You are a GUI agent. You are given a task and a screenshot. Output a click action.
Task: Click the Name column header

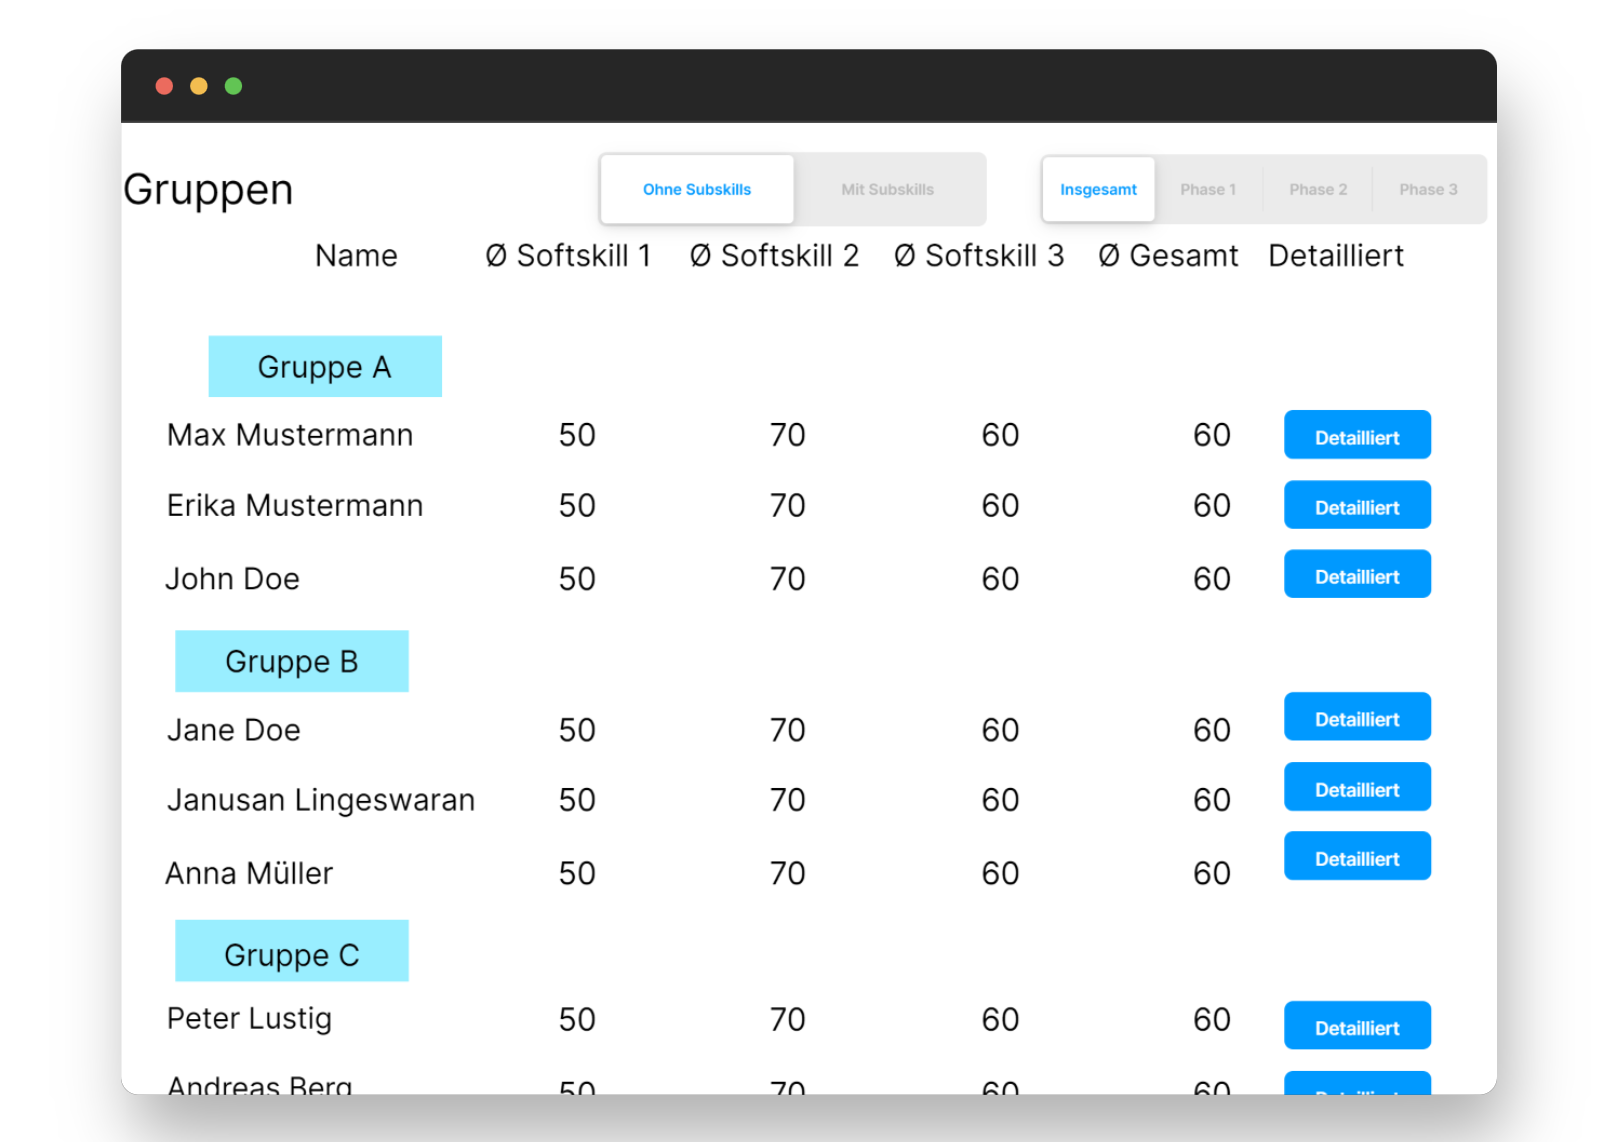pyautogui.click(x=356, y=256)
